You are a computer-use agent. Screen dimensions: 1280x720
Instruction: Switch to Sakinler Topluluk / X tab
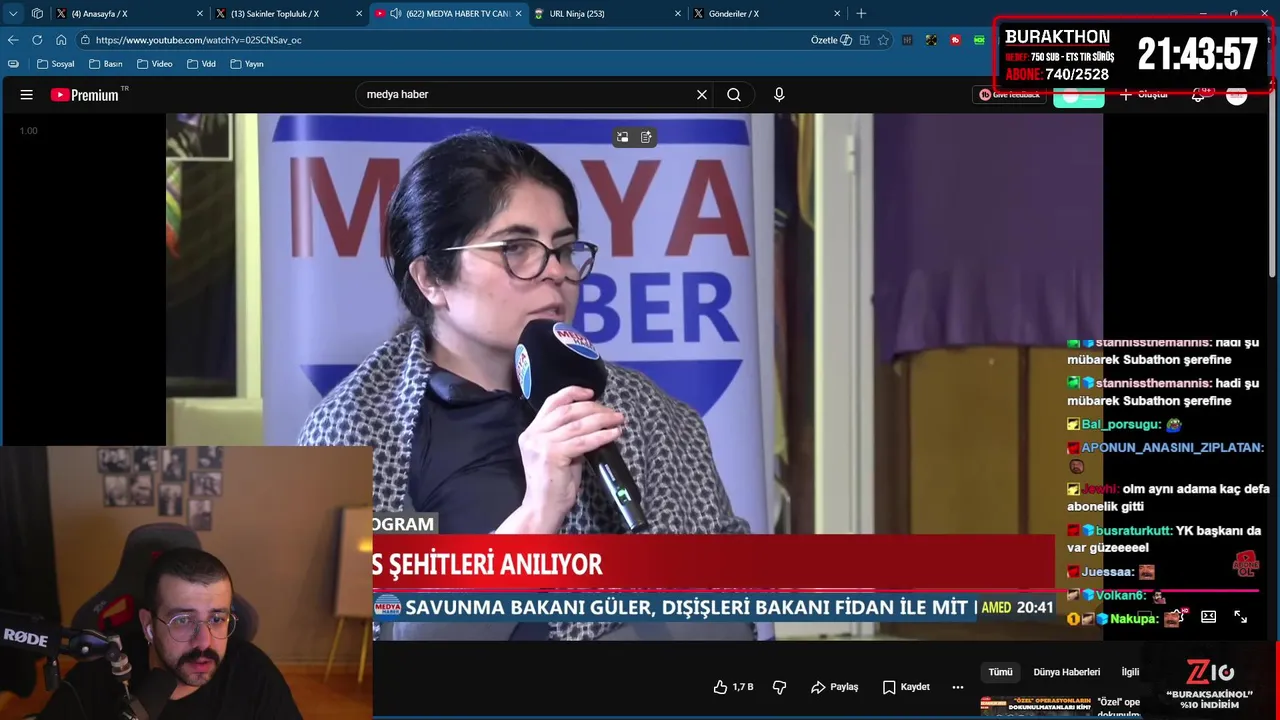tap(280, 14)
